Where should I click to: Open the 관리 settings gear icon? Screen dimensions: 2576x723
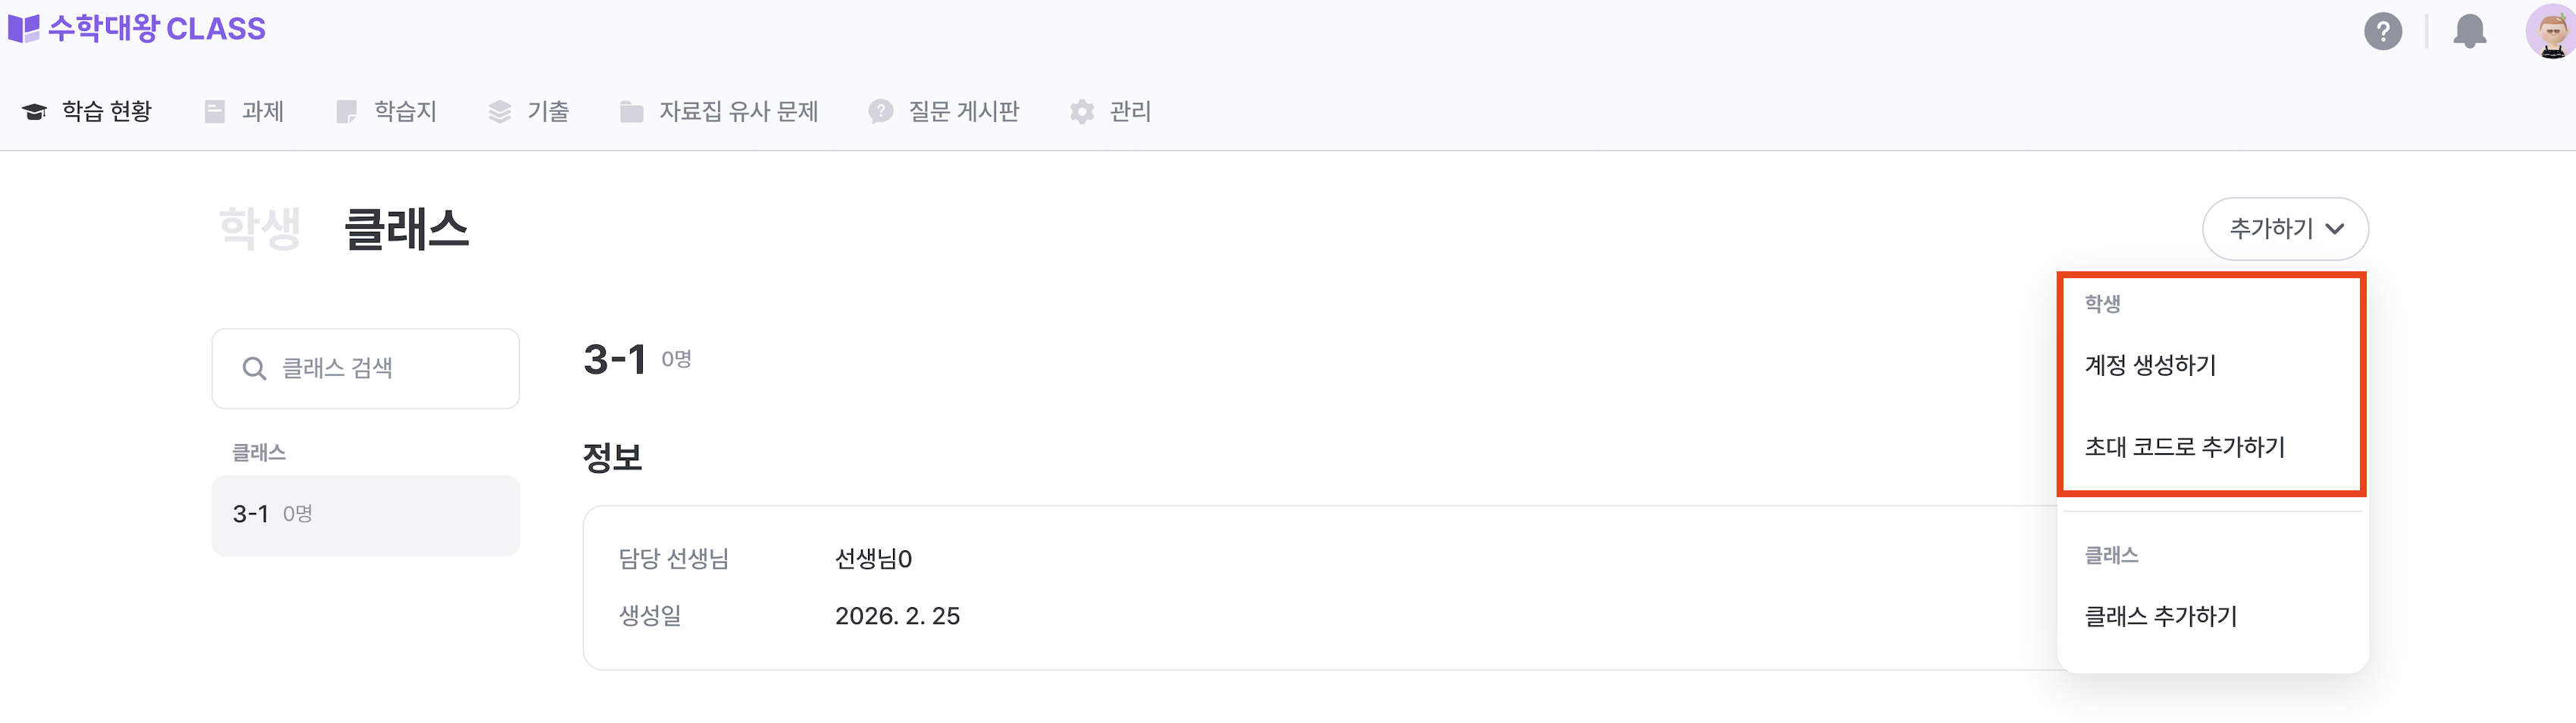tap(1080, 111)
